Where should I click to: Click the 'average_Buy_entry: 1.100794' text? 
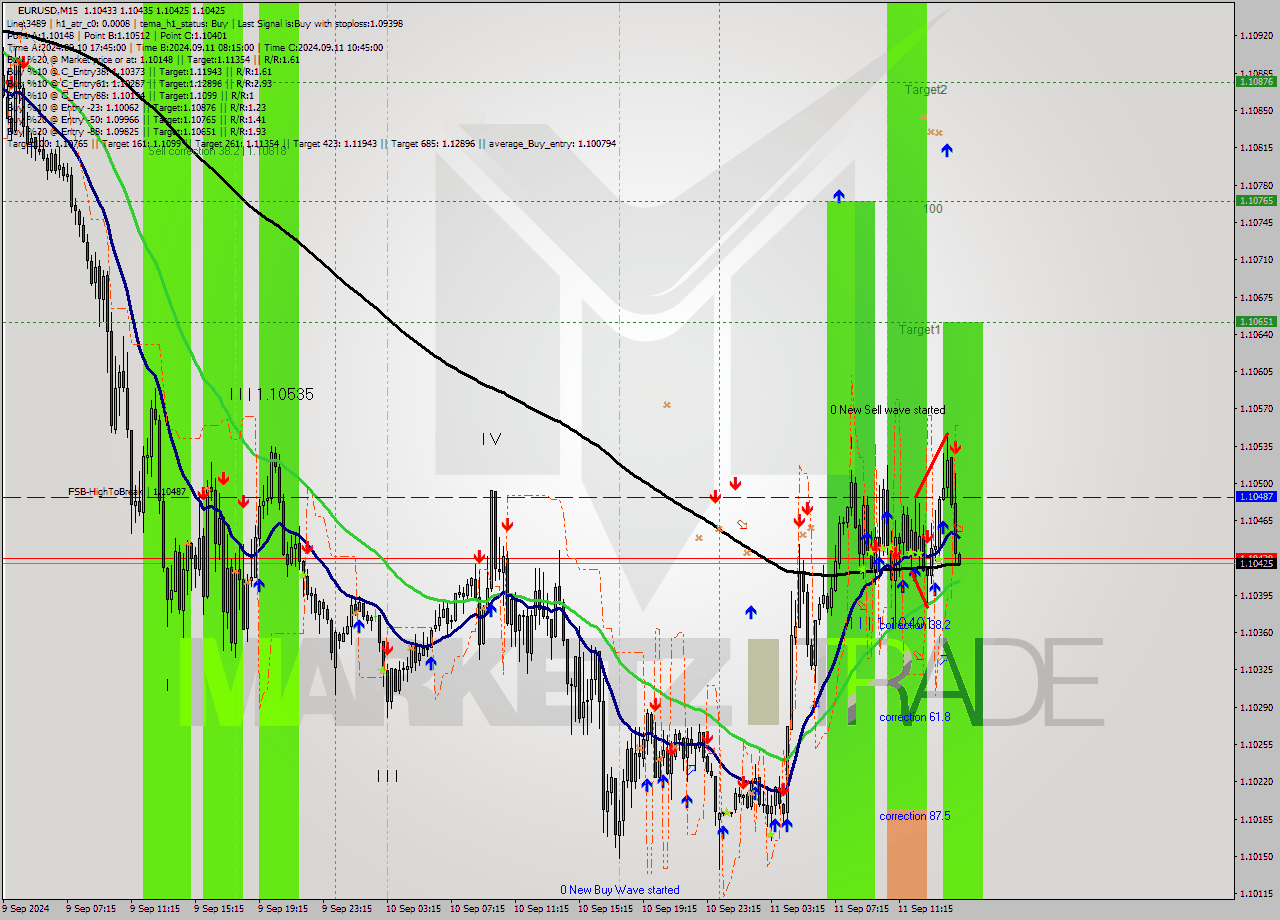click(x=553, y=144)
